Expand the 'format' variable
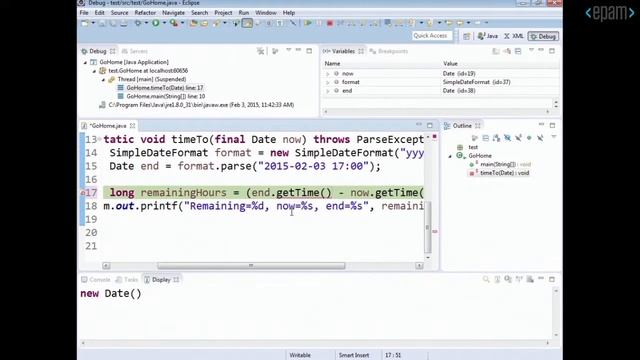 click(x=327, y=82)
